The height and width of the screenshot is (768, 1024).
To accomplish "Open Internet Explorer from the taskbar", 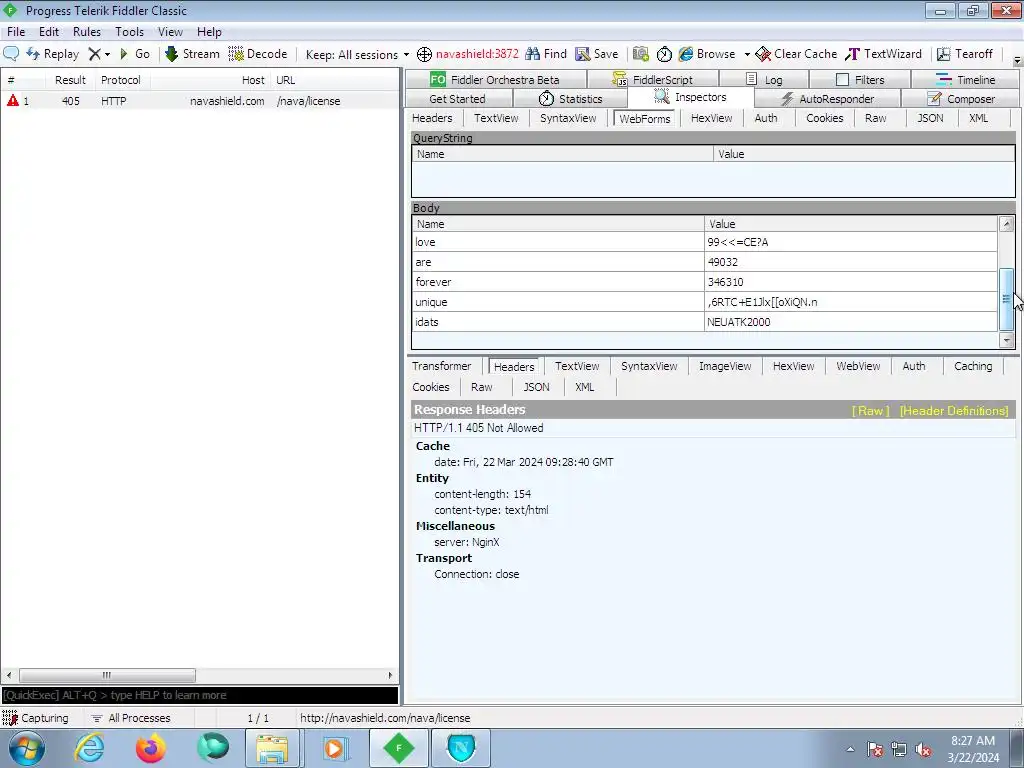I will [89, 748].
